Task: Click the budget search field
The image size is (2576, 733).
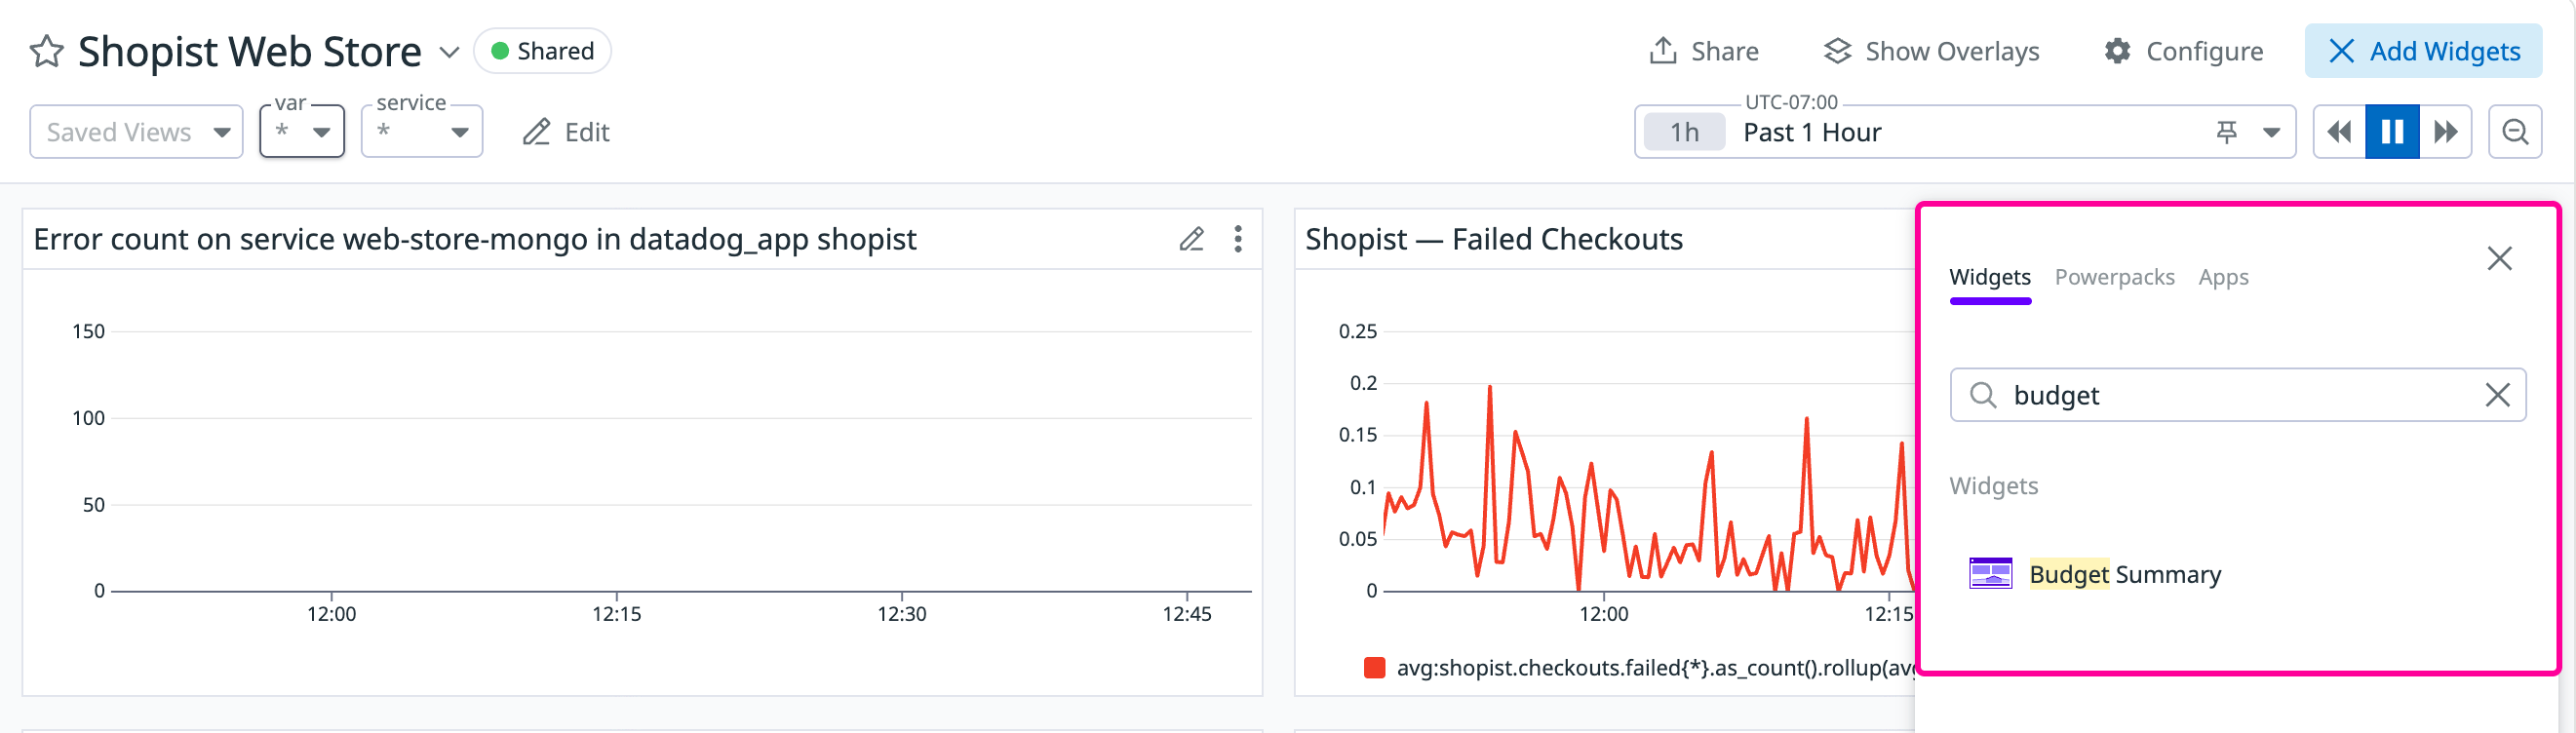Action: (2237, 395)
